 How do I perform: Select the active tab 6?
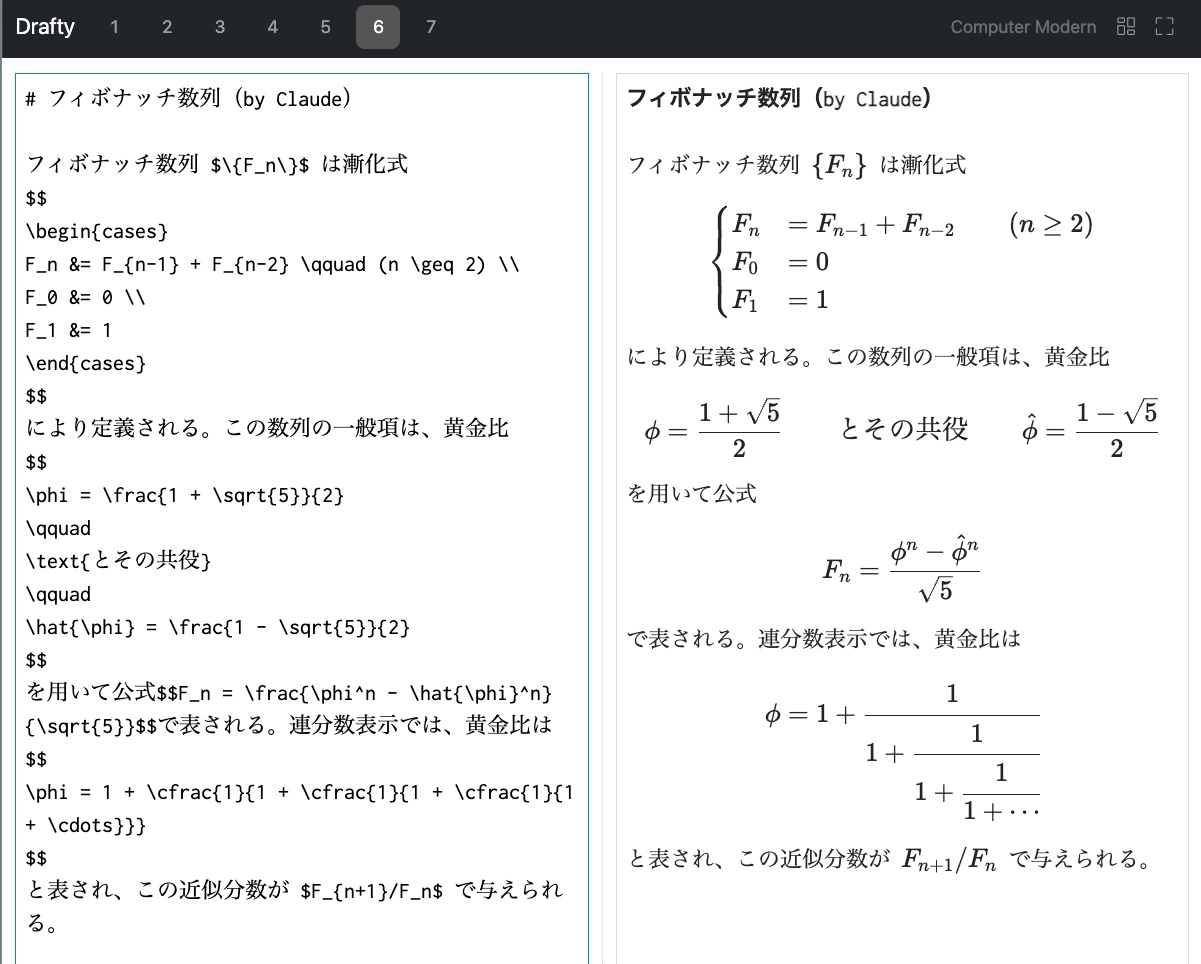pos(378,27)
